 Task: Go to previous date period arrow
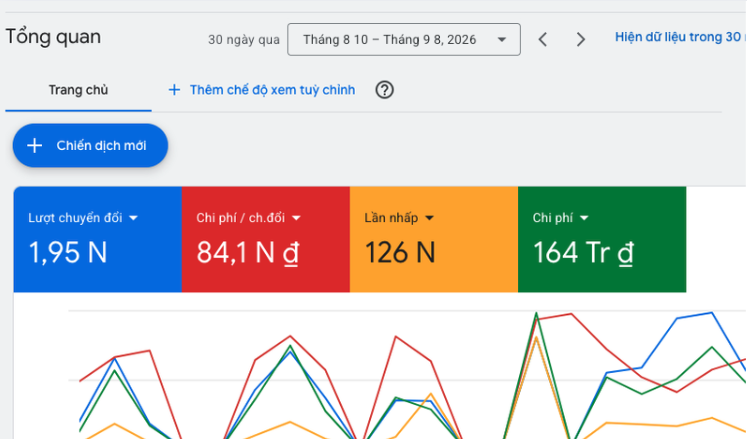point(543,39)
